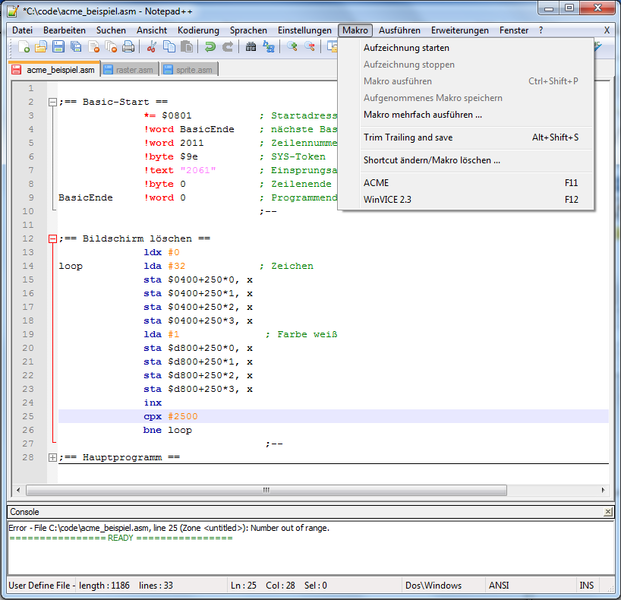Click 'Ln : 25' in status bar

[244, 586]
